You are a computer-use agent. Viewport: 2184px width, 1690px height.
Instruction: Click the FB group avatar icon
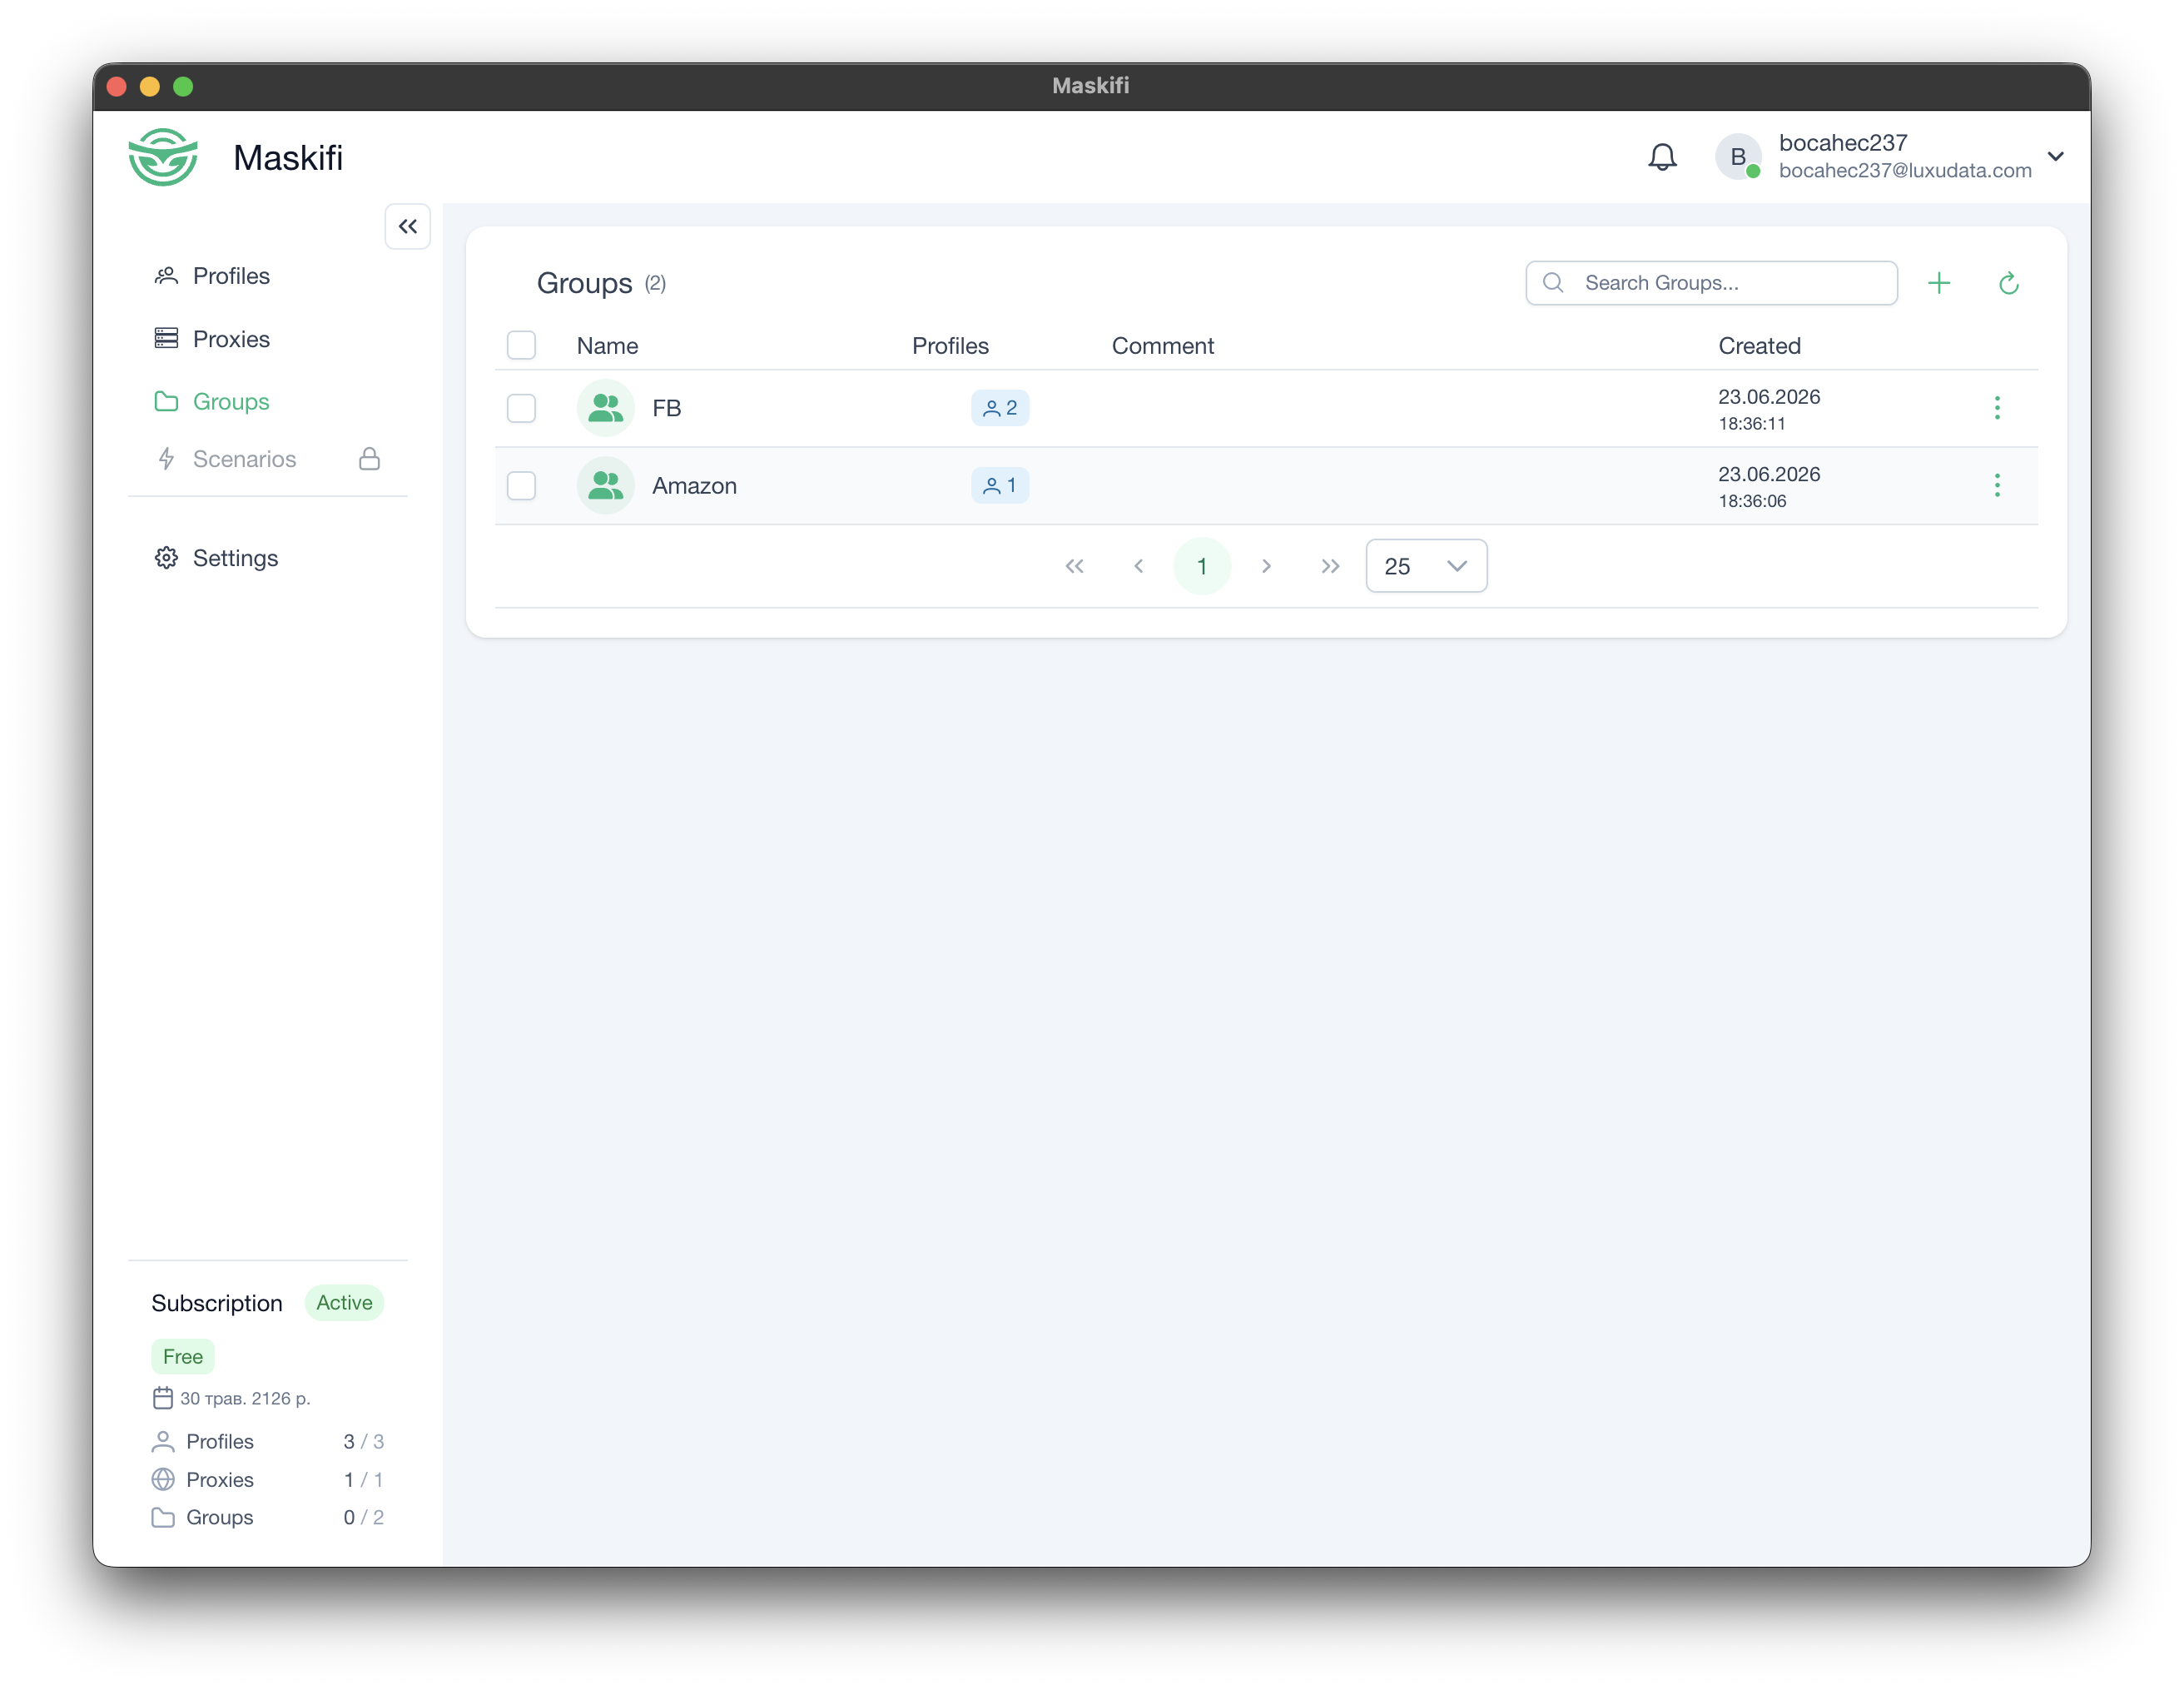pyautogui.click(x=606, y=408)
